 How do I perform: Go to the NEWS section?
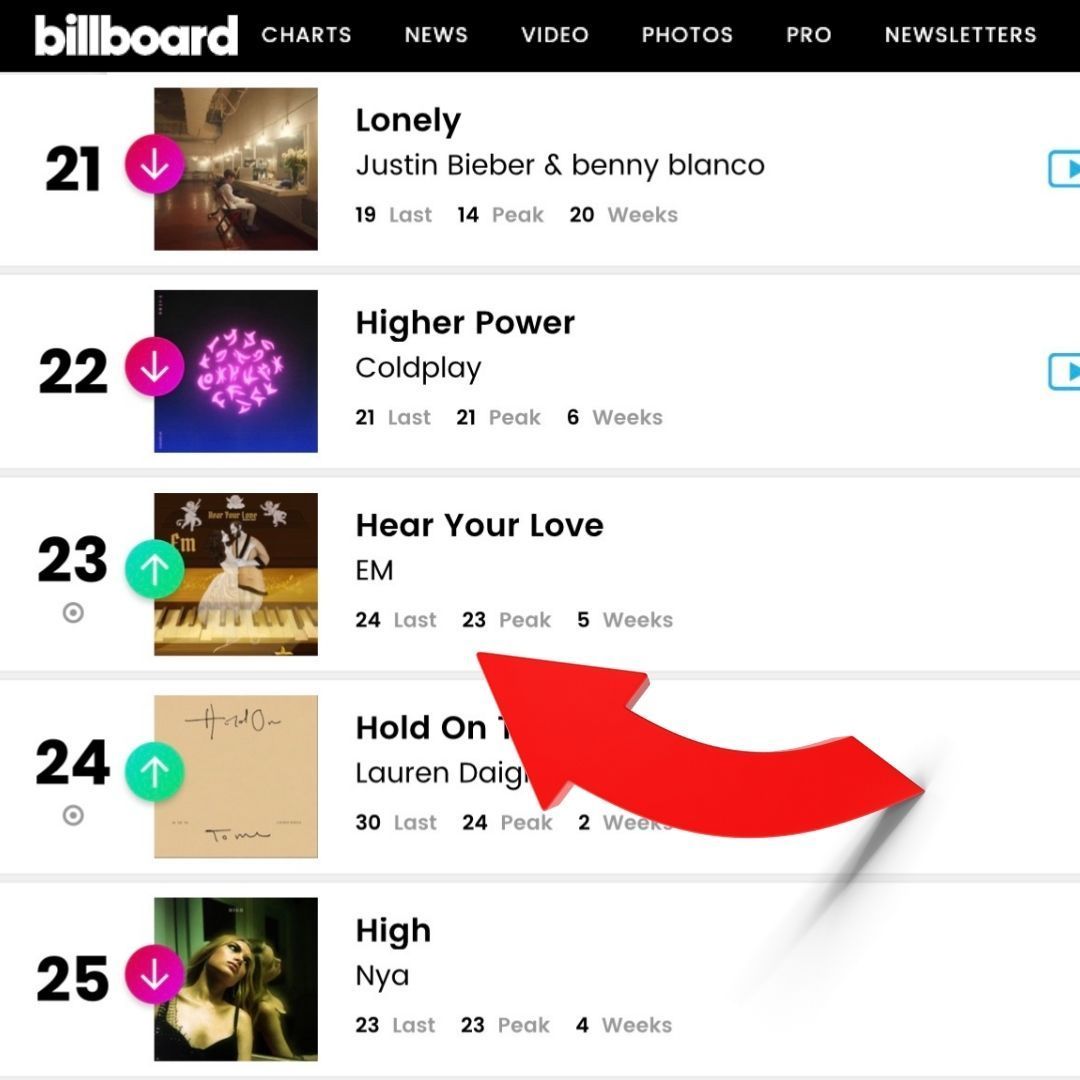[x=436, y=35]
